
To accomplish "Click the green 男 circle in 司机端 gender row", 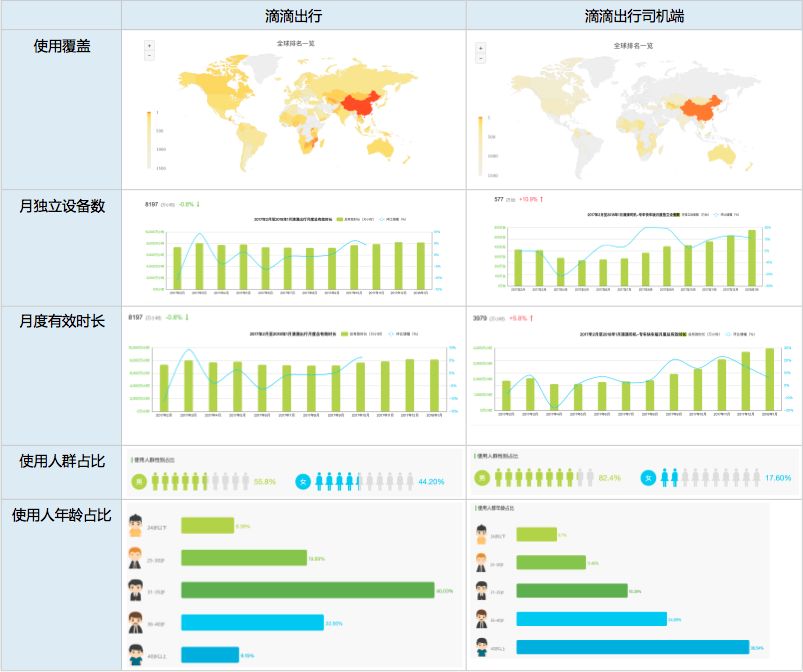I will [481, 478].
